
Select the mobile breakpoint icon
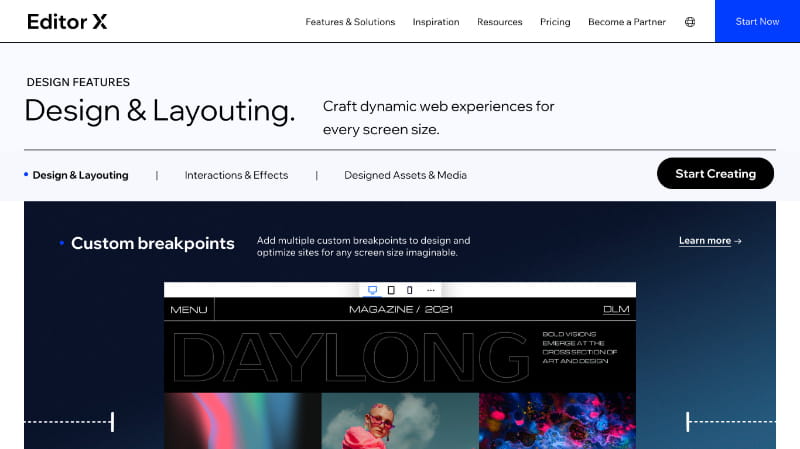click(409, 290)
